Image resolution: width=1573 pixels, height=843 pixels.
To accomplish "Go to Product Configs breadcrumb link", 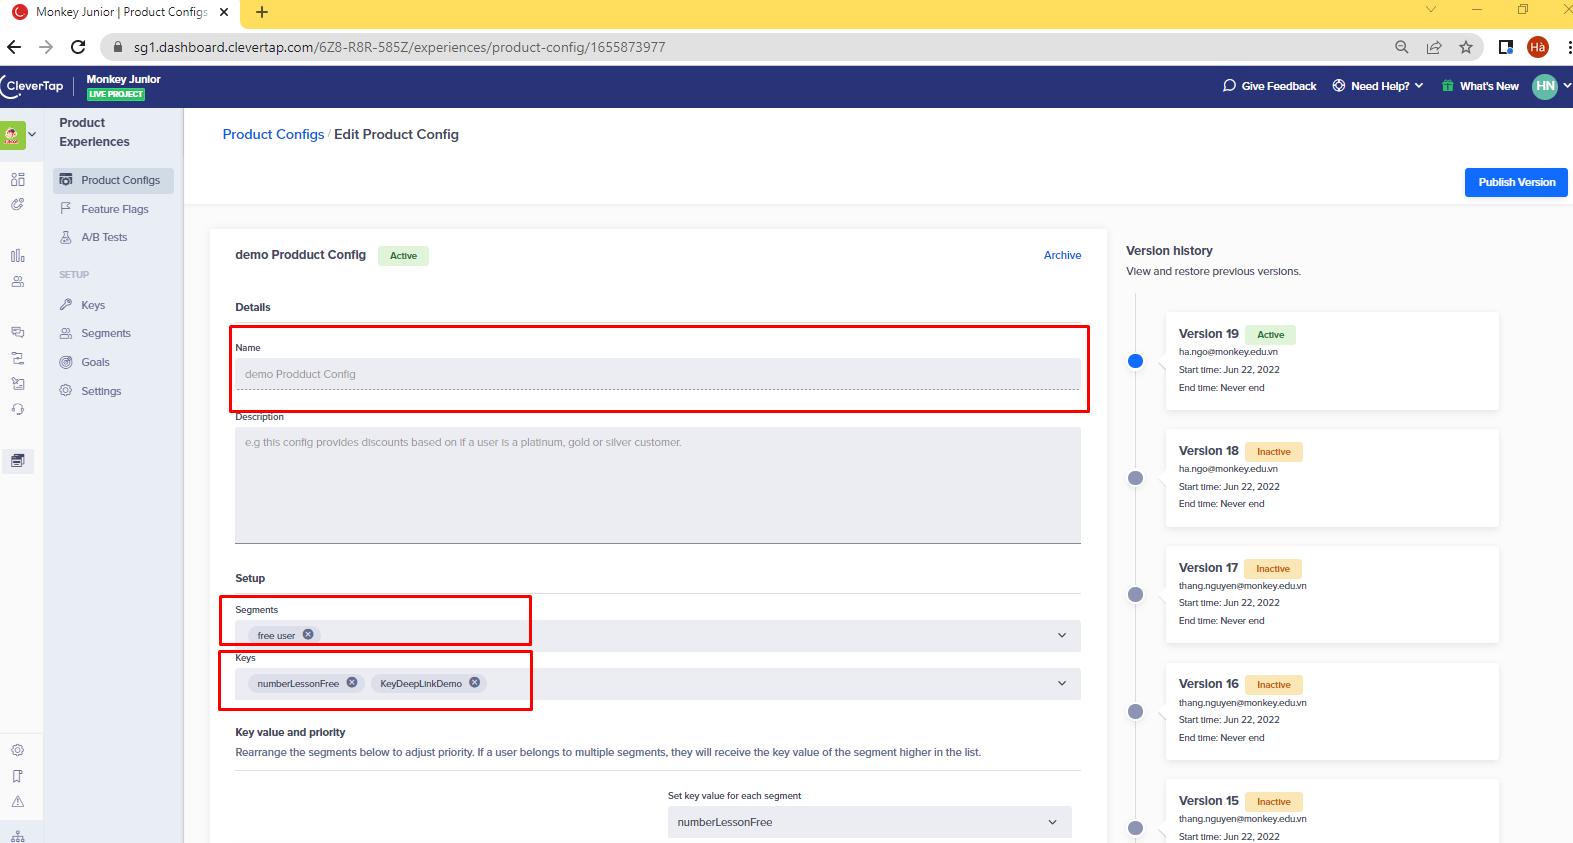I will pyautogui.click(x=273, y=134).
